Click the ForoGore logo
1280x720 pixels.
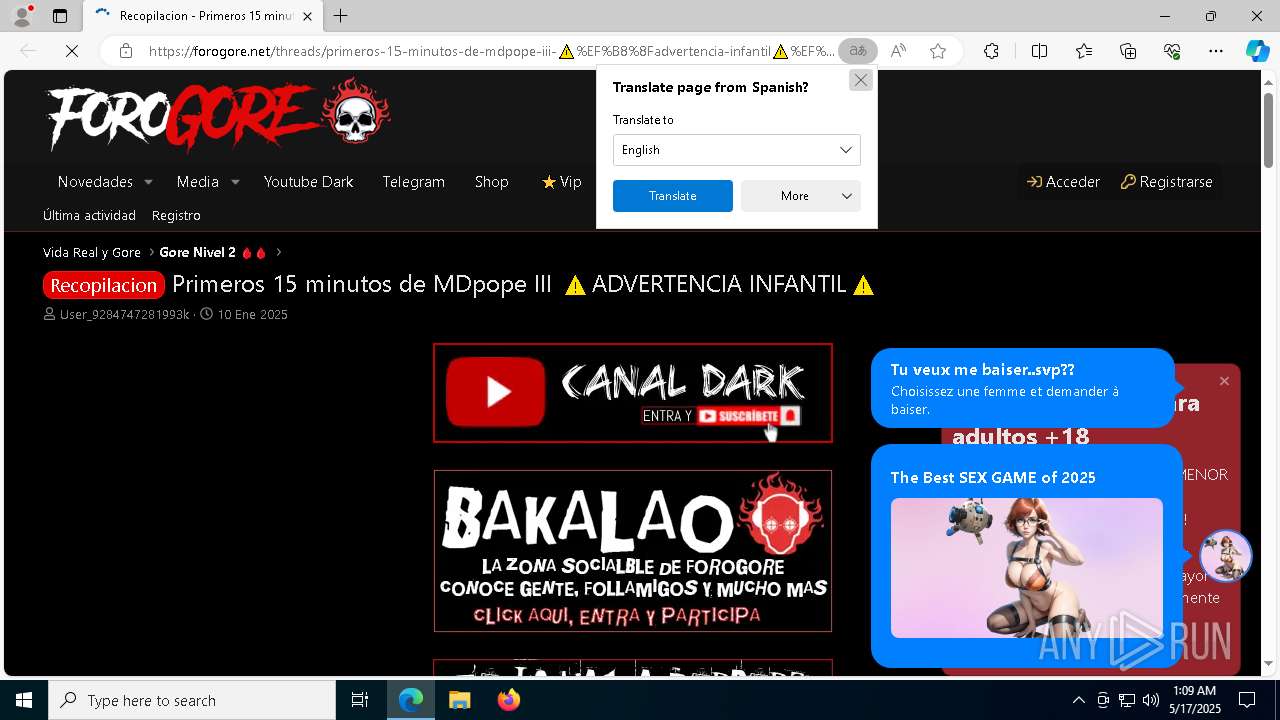click(x=218, y=116)
